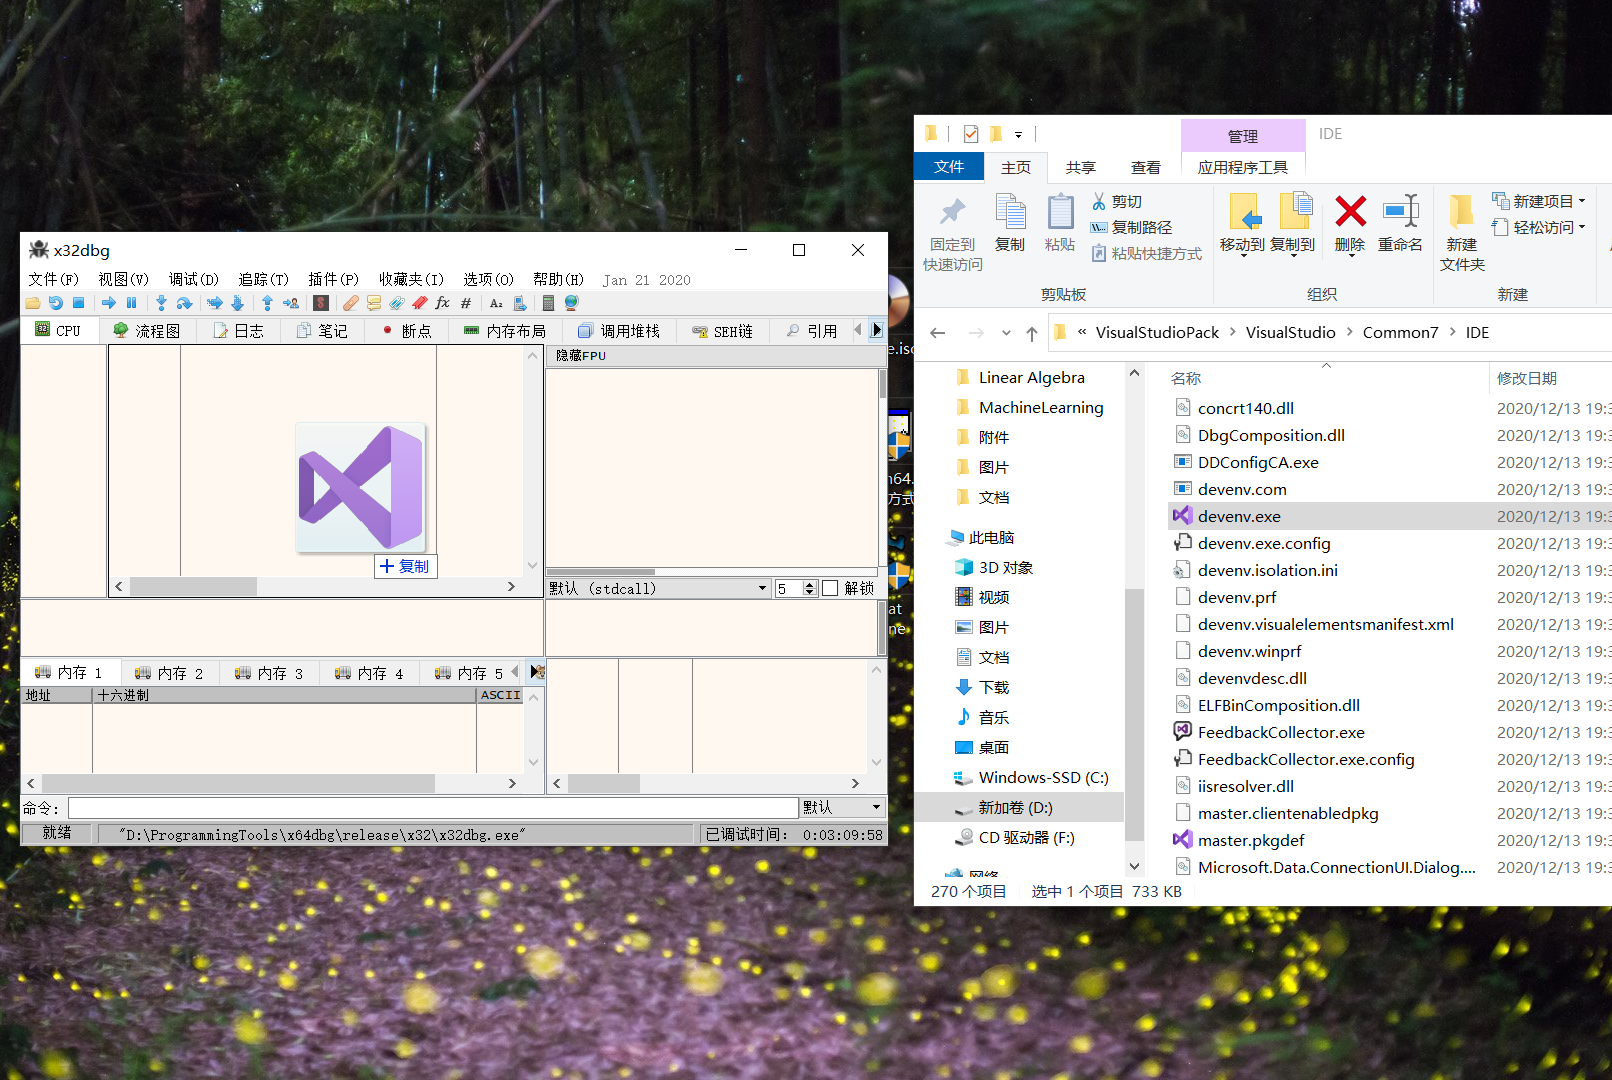This screenshot has height=1080, width=1612.
Task: Open the Customize Quick Access Toolbar arrow
Action: pos(1018,134)
